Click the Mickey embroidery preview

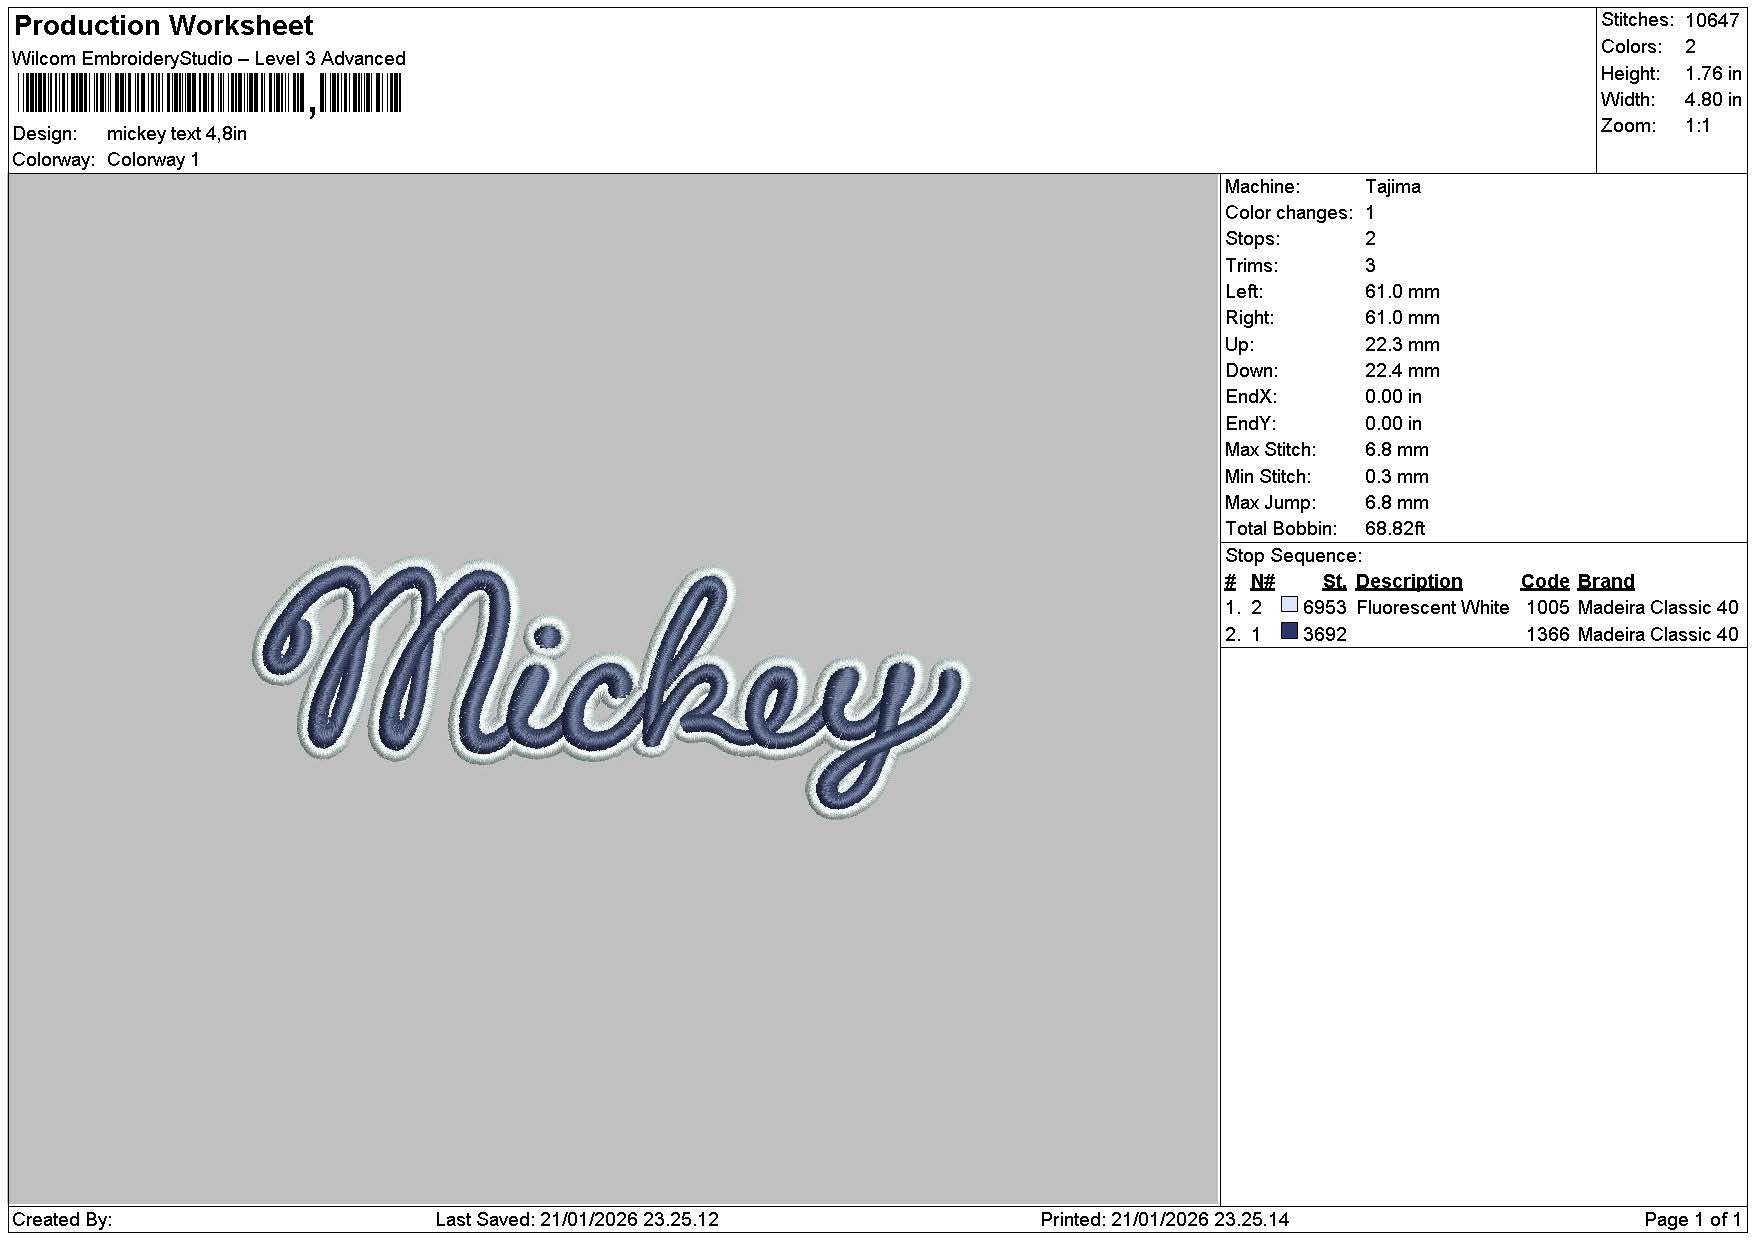tap(611, 688)
